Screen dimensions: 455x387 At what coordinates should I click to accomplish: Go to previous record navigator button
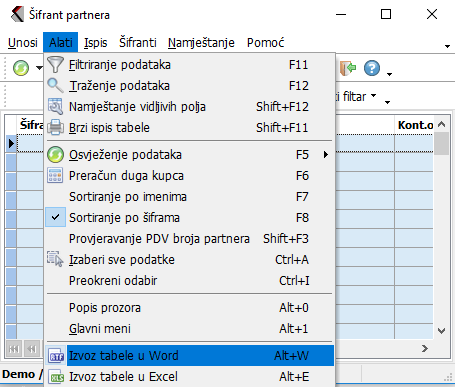[32, 349]
